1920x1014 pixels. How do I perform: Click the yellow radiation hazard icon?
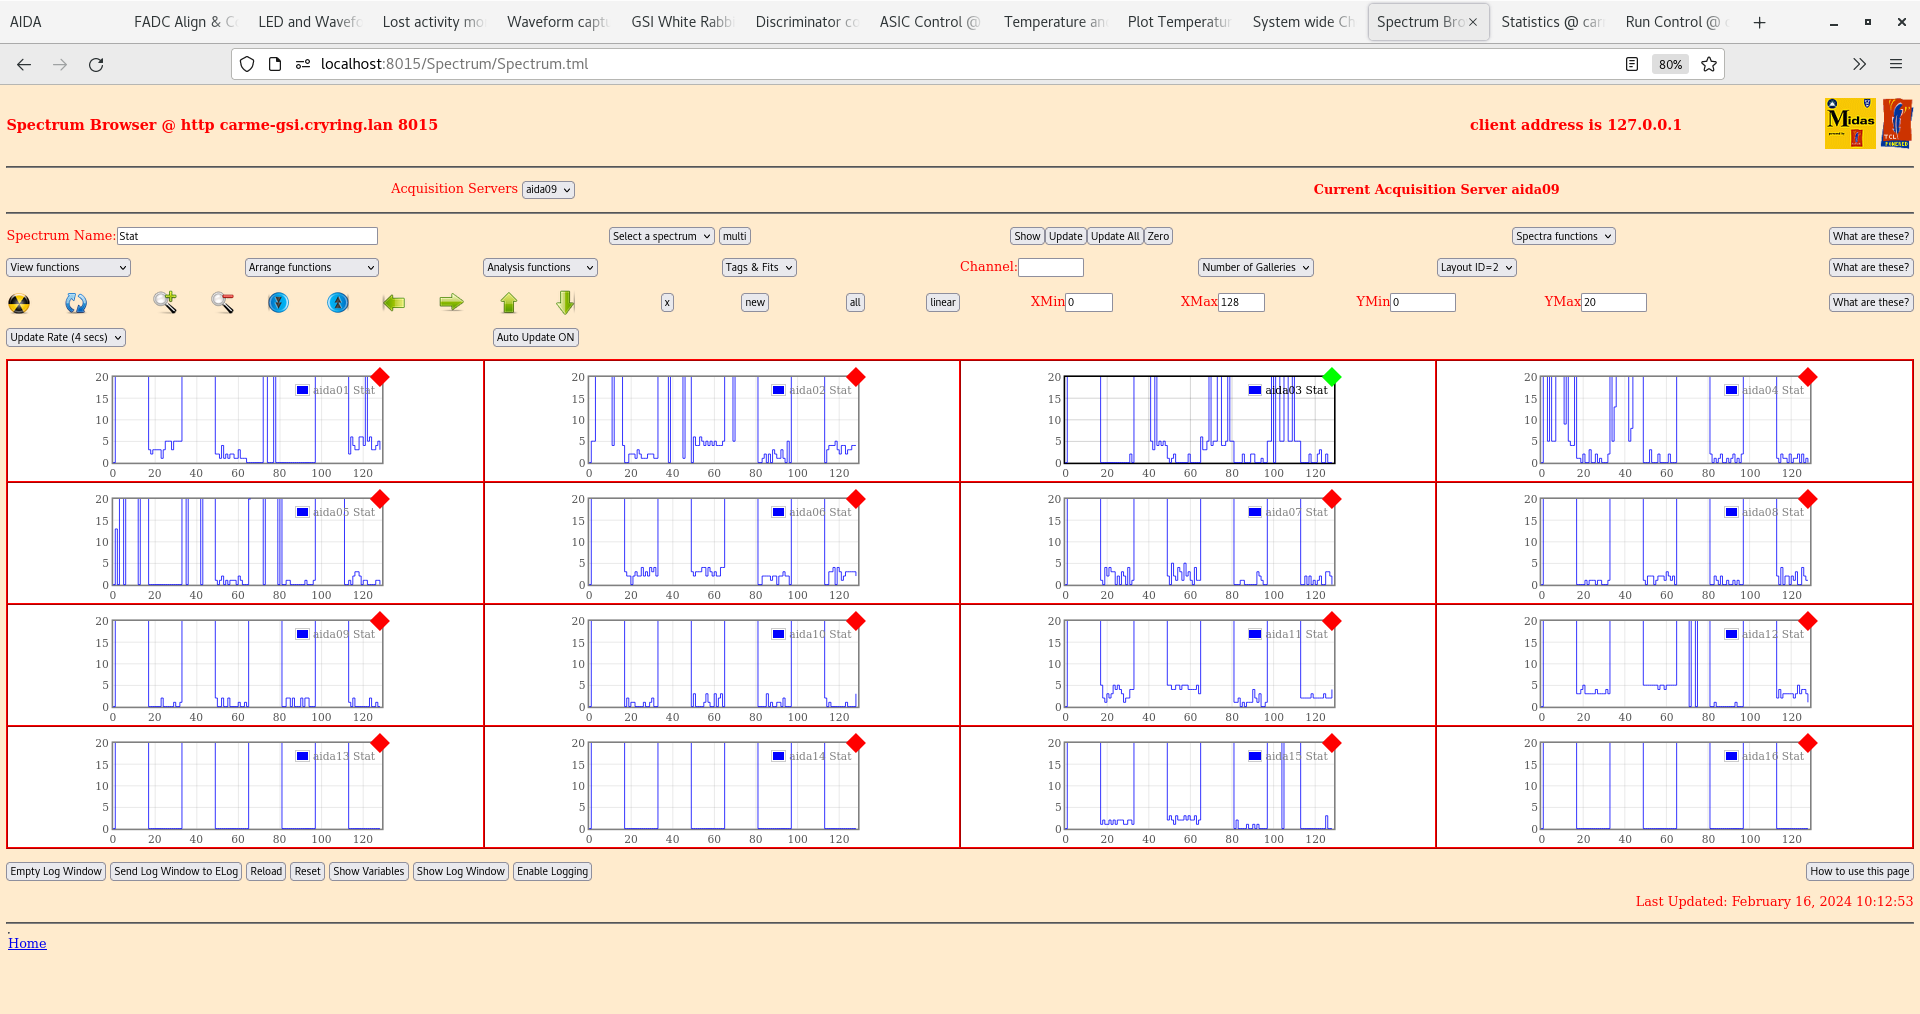tap(19, 303)
